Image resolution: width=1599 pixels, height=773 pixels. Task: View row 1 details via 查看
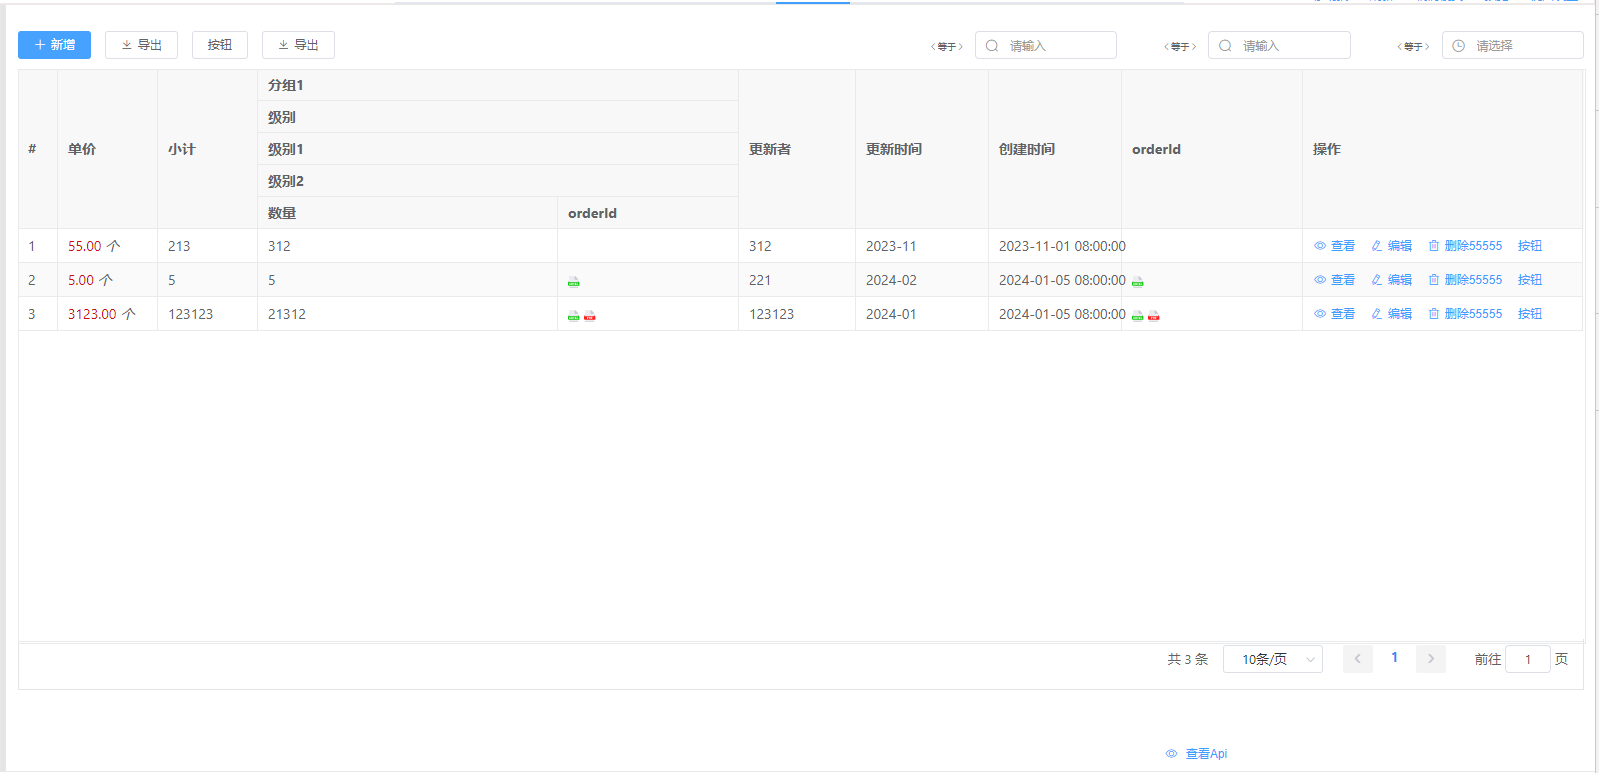click(x=1334, y=246)
